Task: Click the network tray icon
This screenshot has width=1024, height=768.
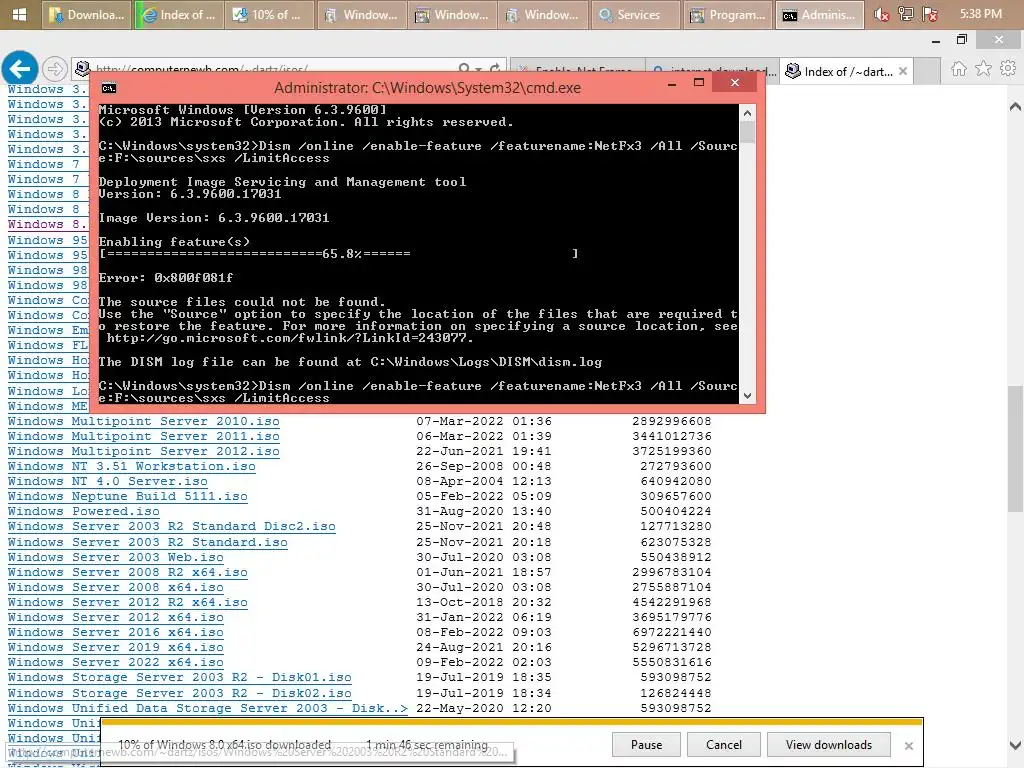Action: pyautogui.click(x=906, y=14)
